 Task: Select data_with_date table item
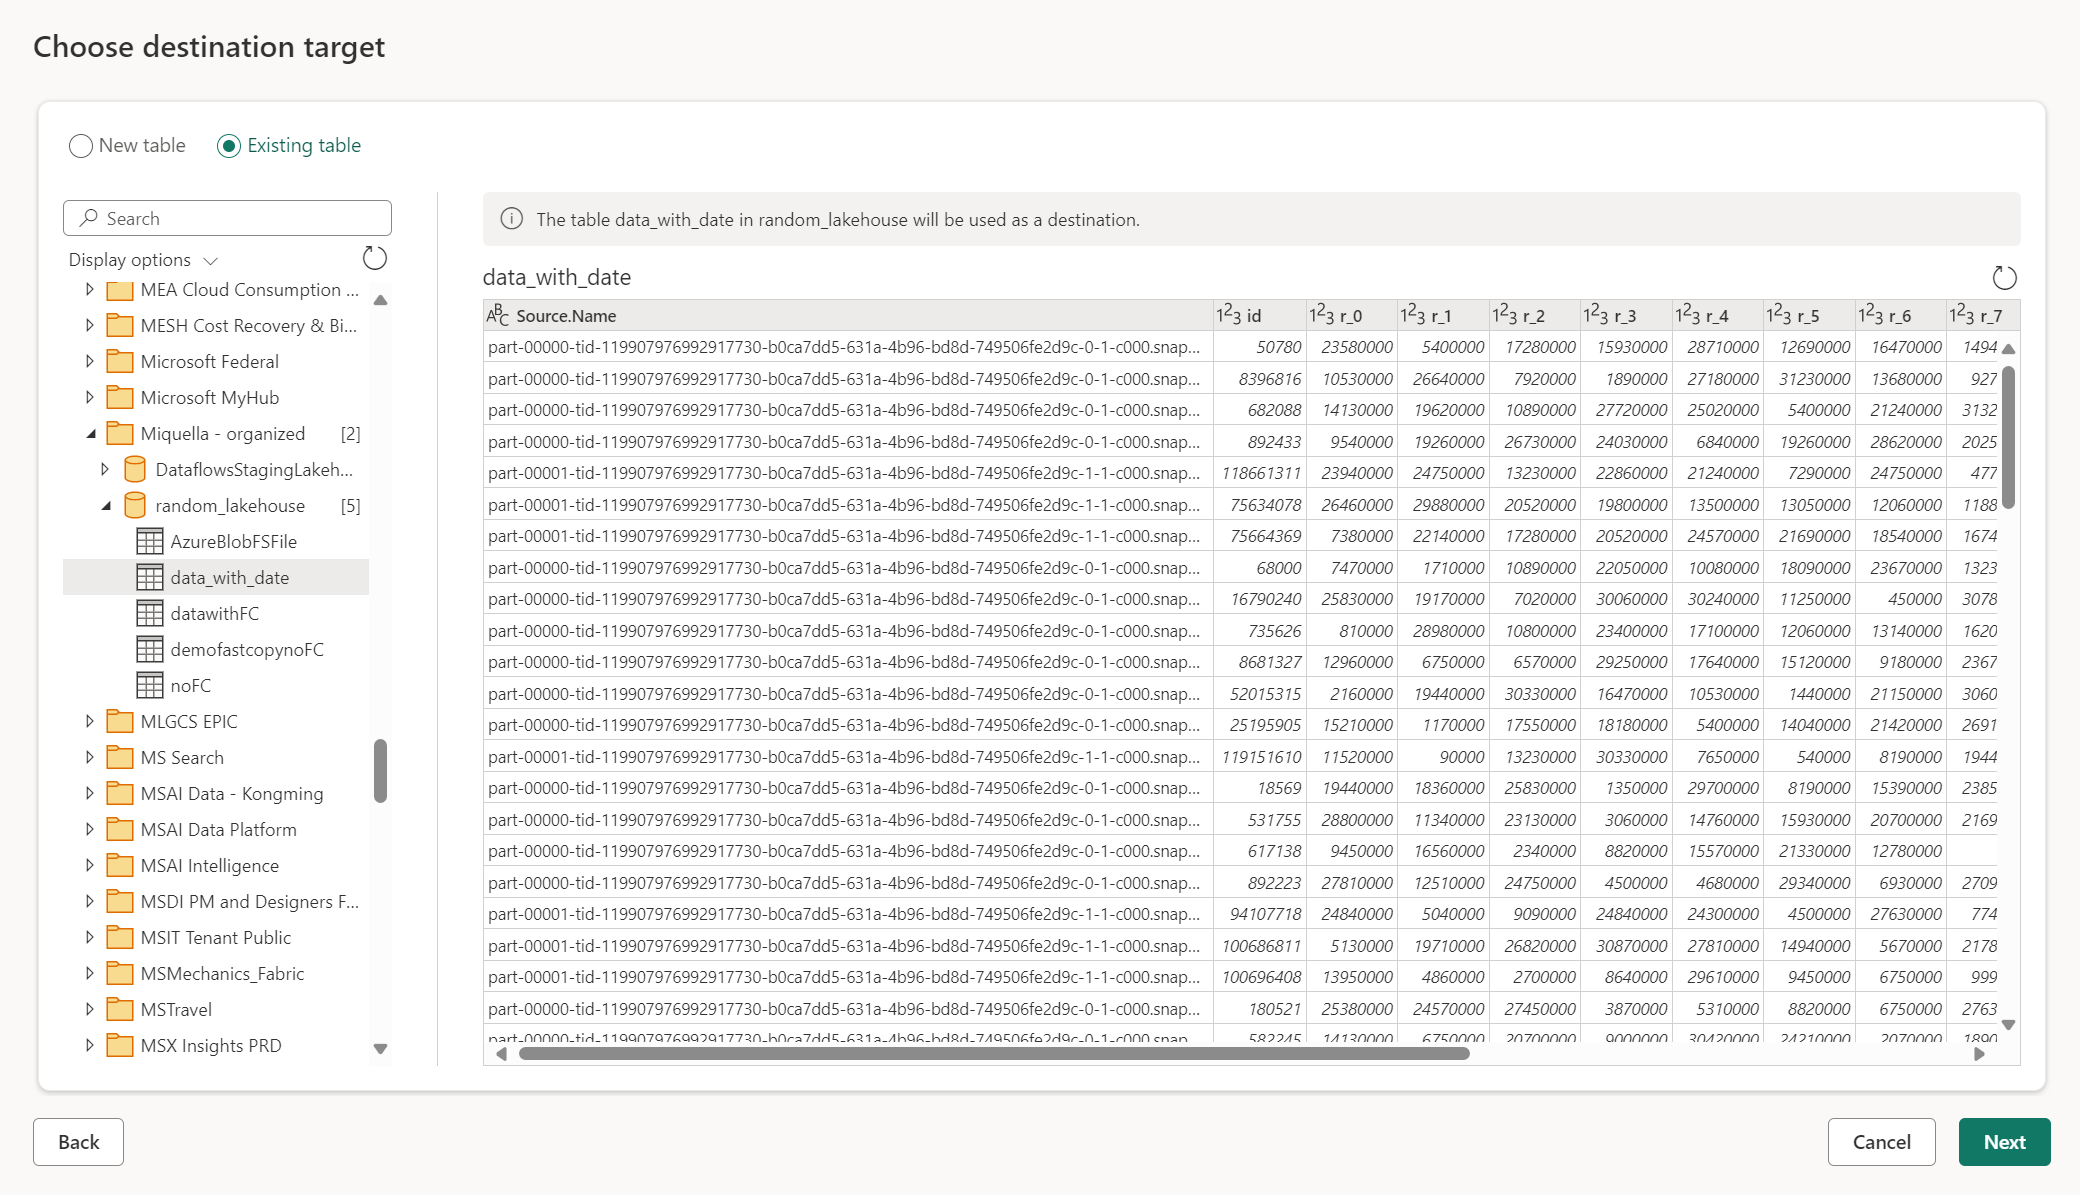click(229, 577)
